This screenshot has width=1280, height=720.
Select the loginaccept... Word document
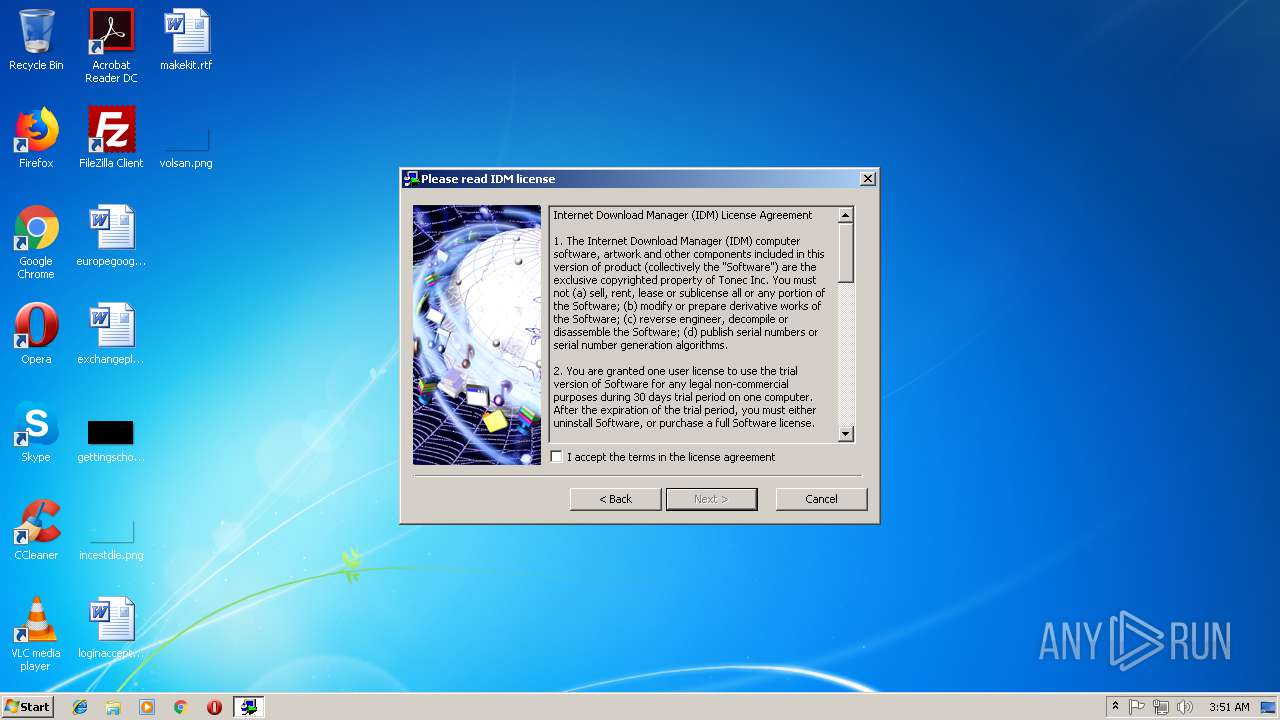click(111, 628)
